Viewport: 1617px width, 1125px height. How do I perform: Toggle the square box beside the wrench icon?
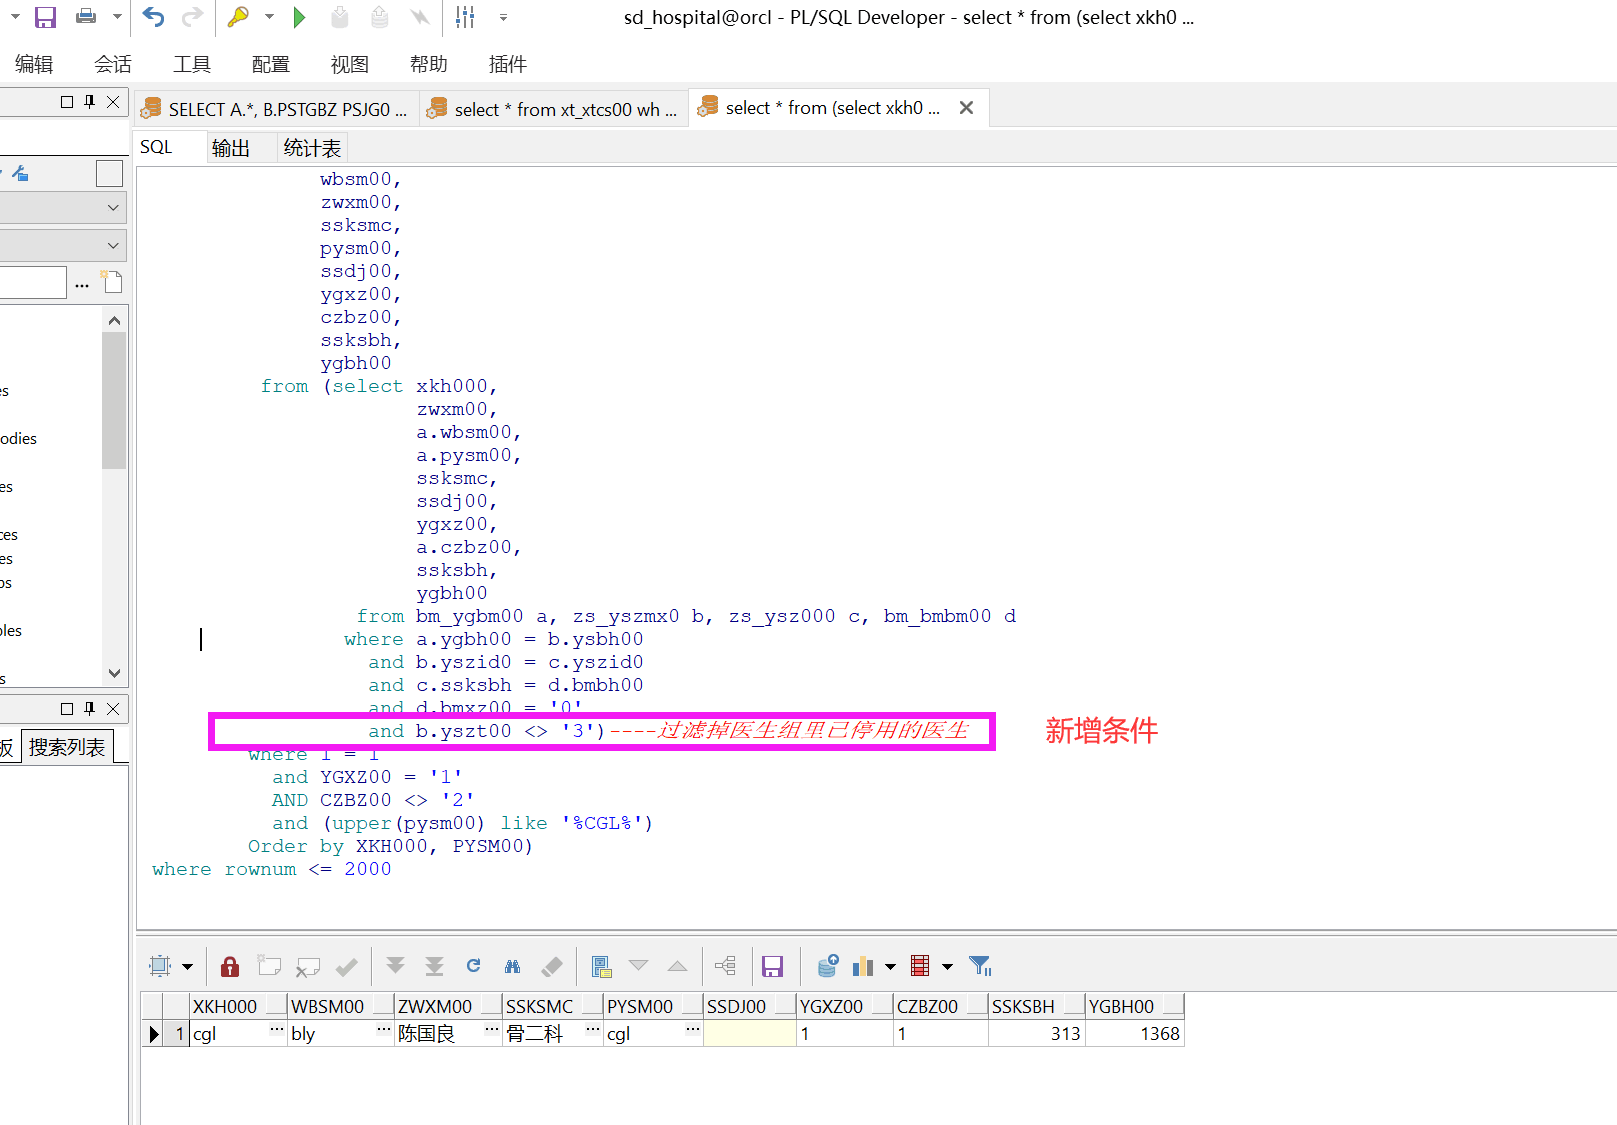[109, 174]
